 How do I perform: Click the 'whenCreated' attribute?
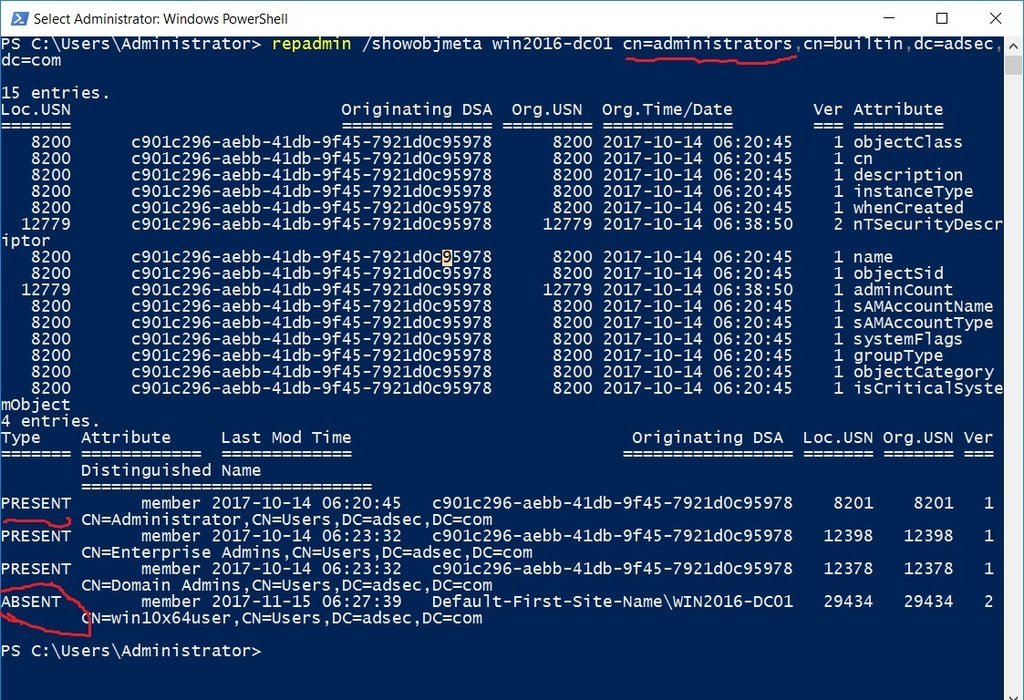pos(908,208)
